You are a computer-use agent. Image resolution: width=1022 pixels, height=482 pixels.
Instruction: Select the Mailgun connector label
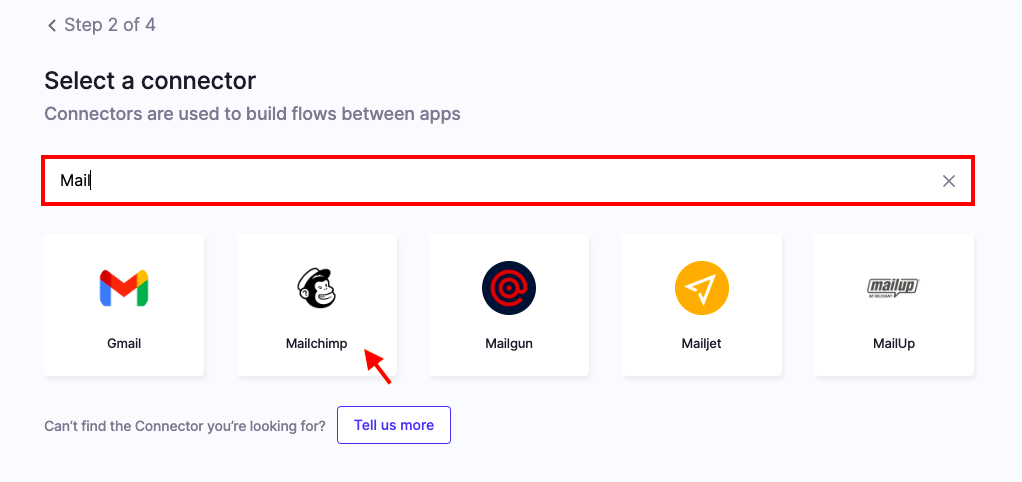click(509, 343)
